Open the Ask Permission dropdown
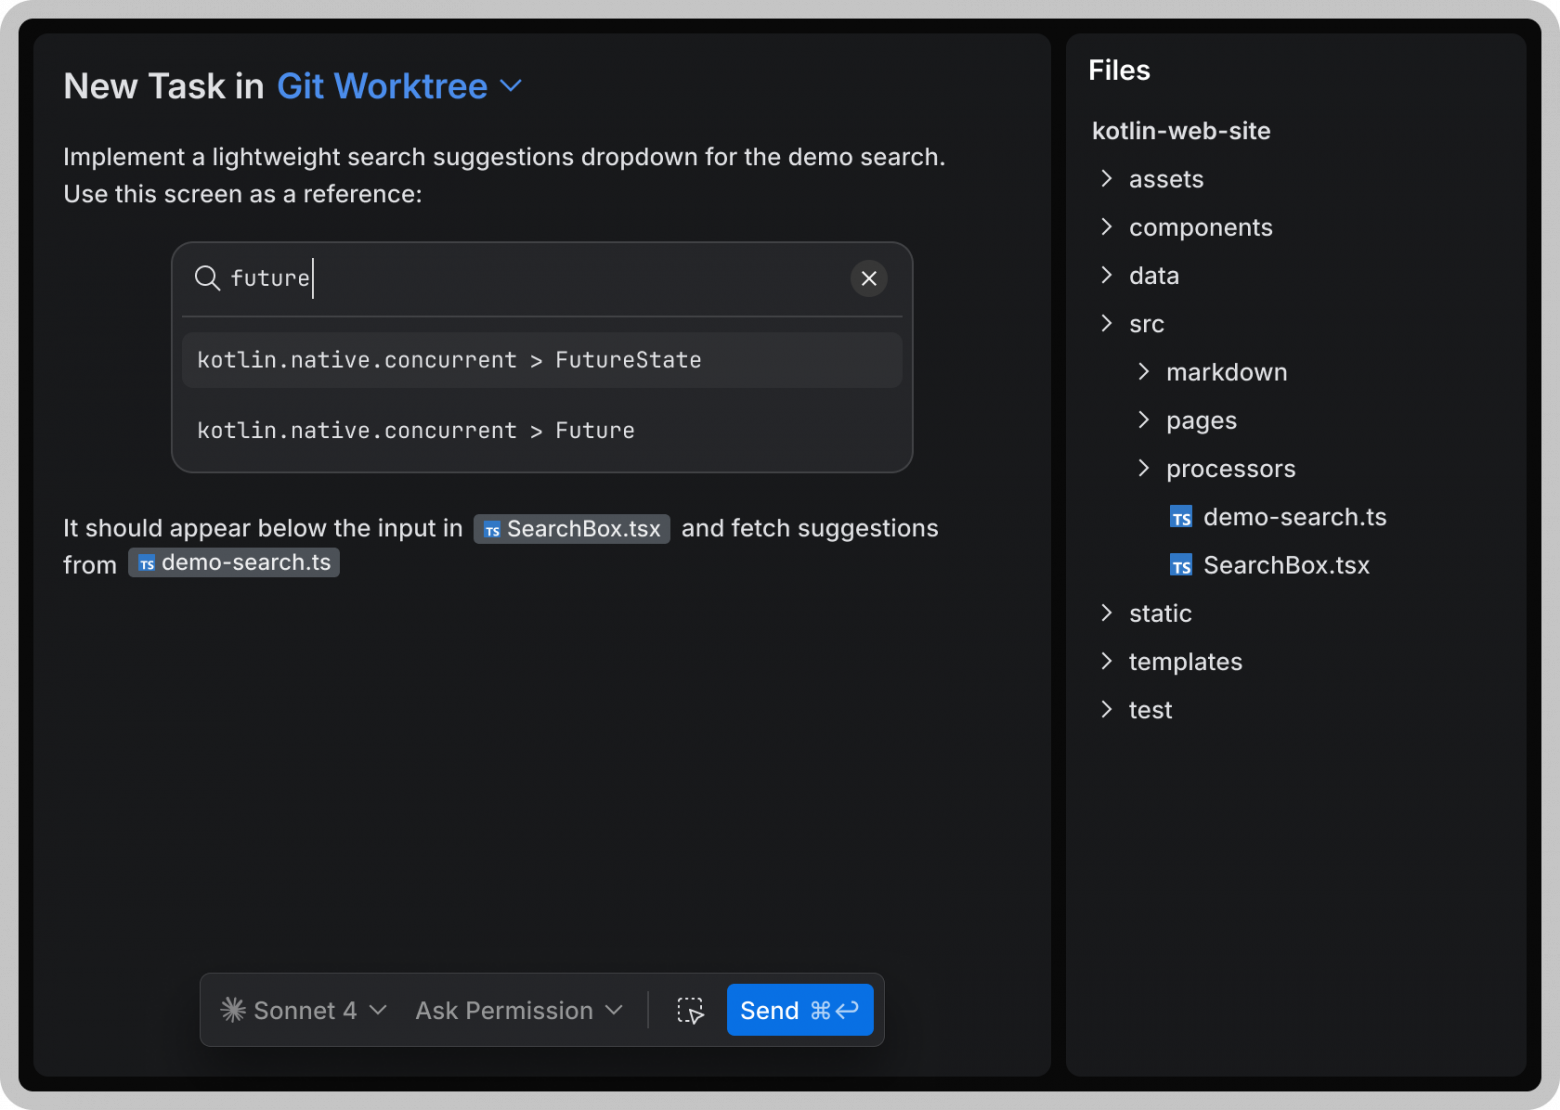The image size is (1560, 1110). 614,1010
